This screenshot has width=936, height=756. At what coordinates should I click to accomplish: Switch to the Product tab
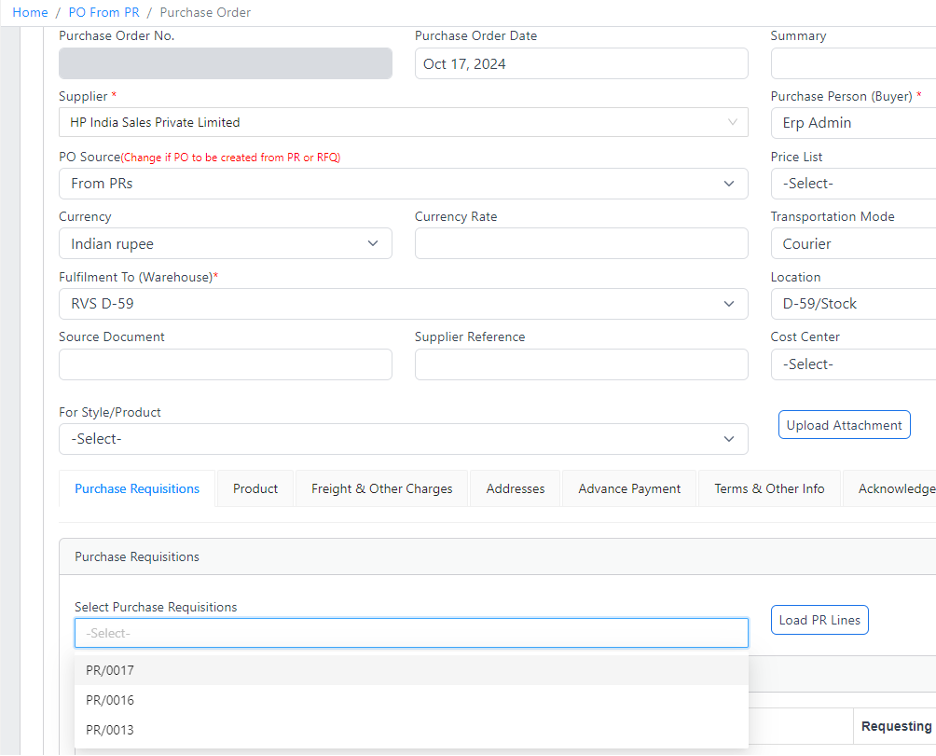coord(255,489)
